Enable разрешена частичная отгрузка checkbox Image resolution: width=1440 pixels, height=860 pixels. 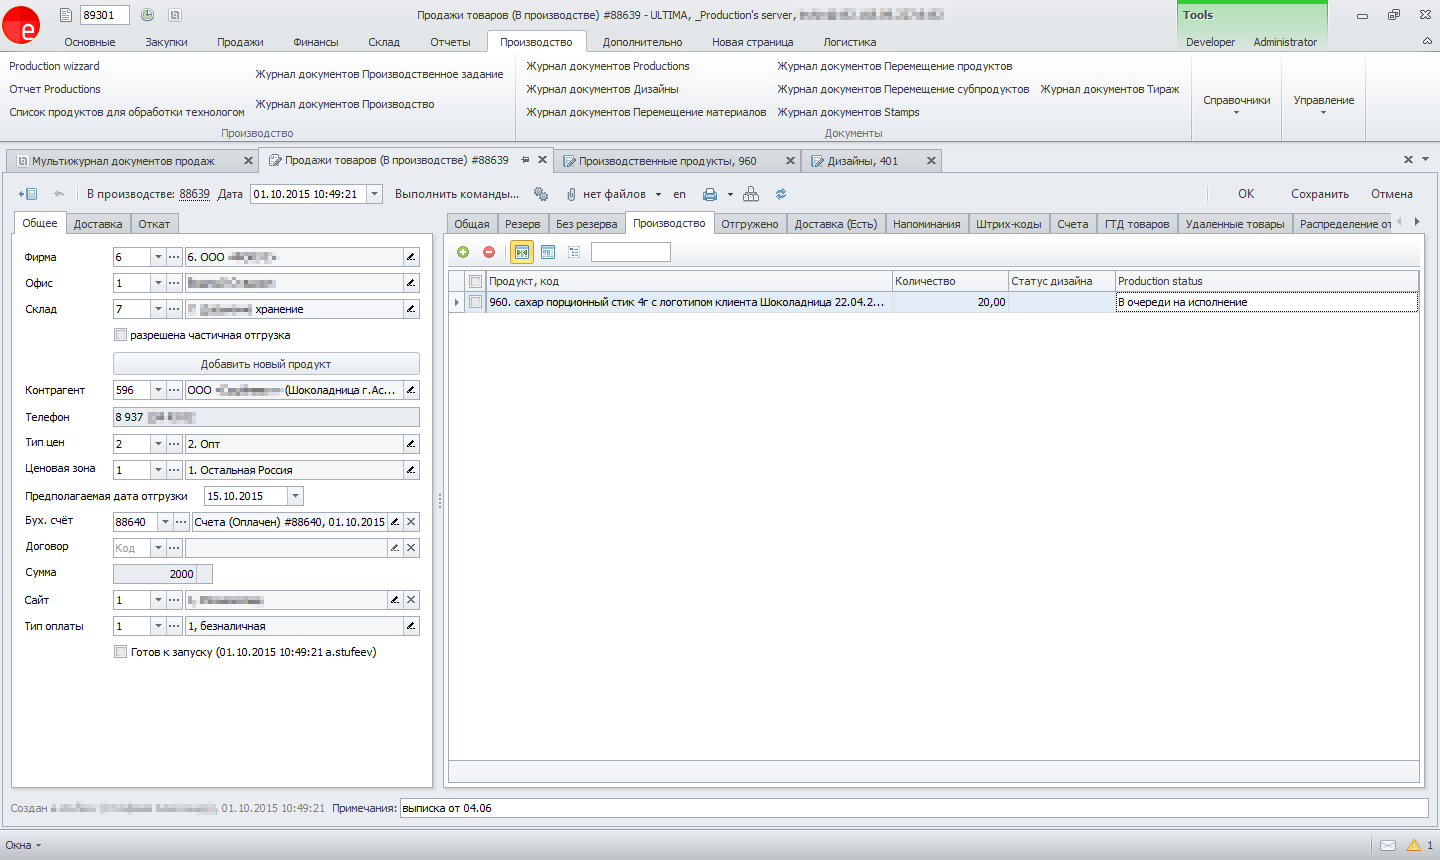click(x=121, y=335)
